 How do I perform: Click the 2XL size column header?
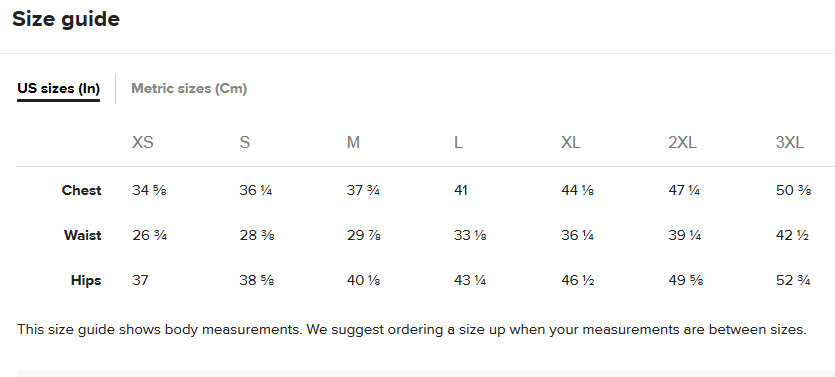tap(682, 143)
